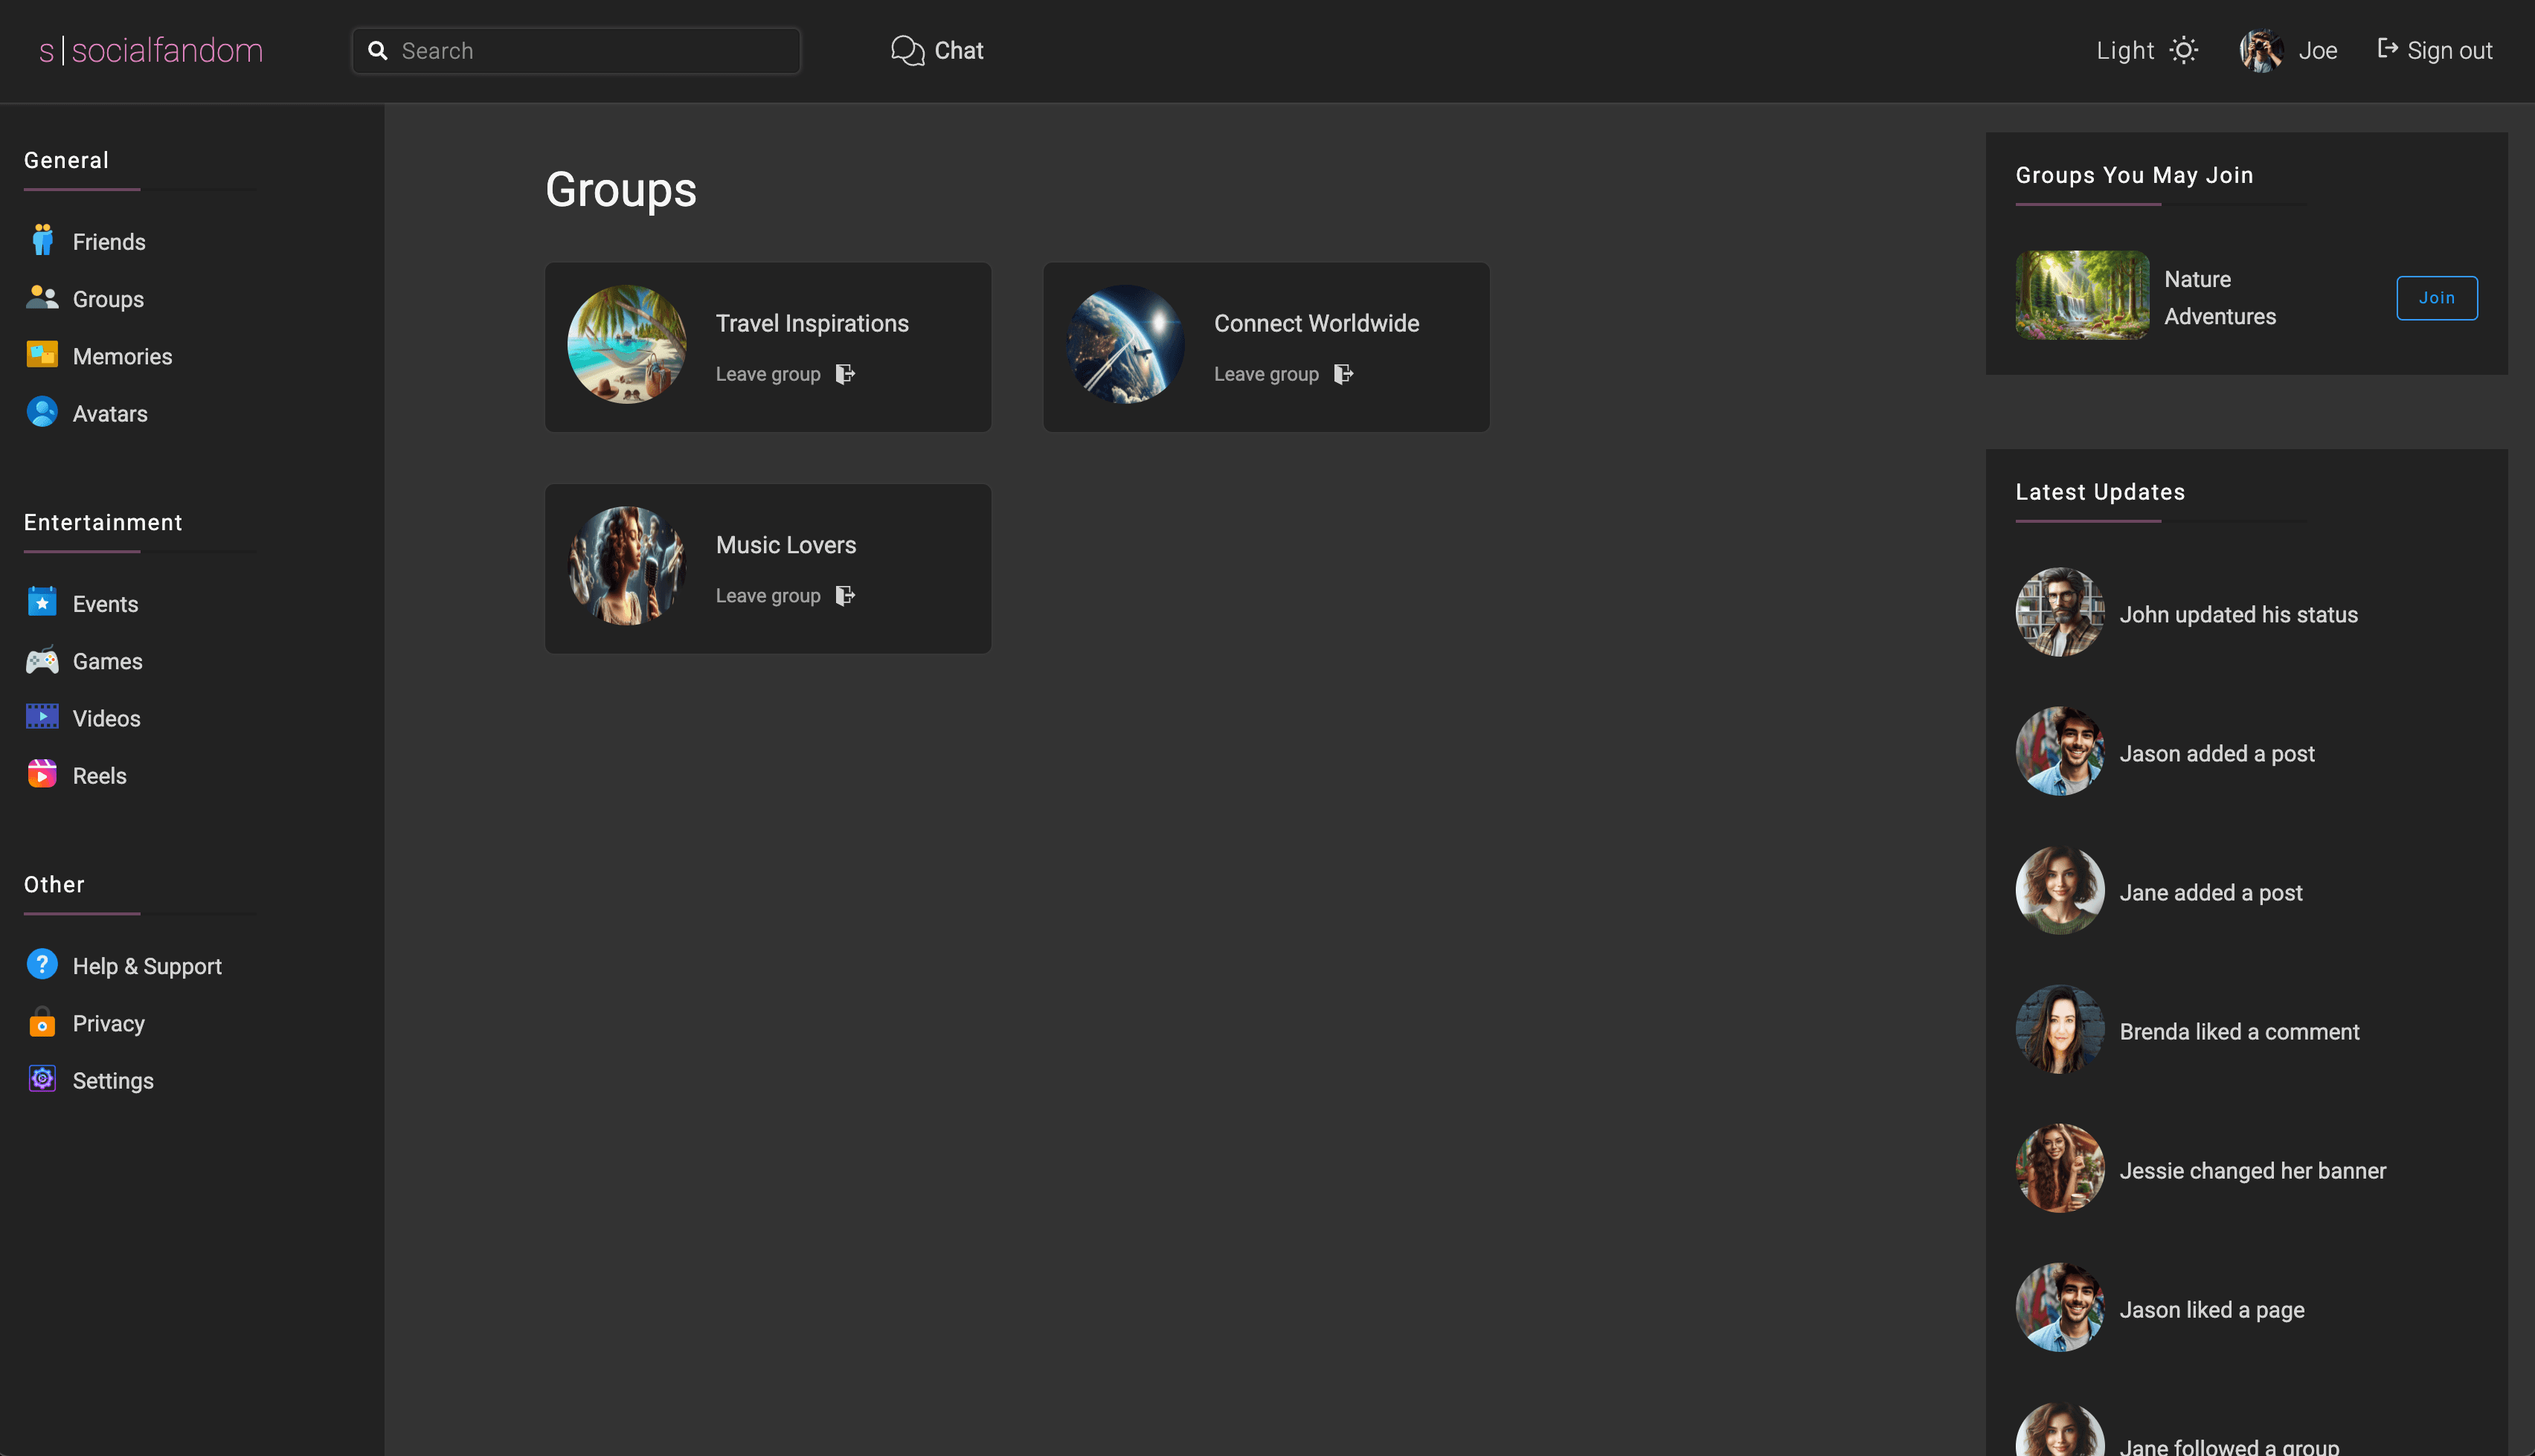2535x1456 pixels.
Task: Click the Connect Worldwide group title
Action: (1316, 323)
